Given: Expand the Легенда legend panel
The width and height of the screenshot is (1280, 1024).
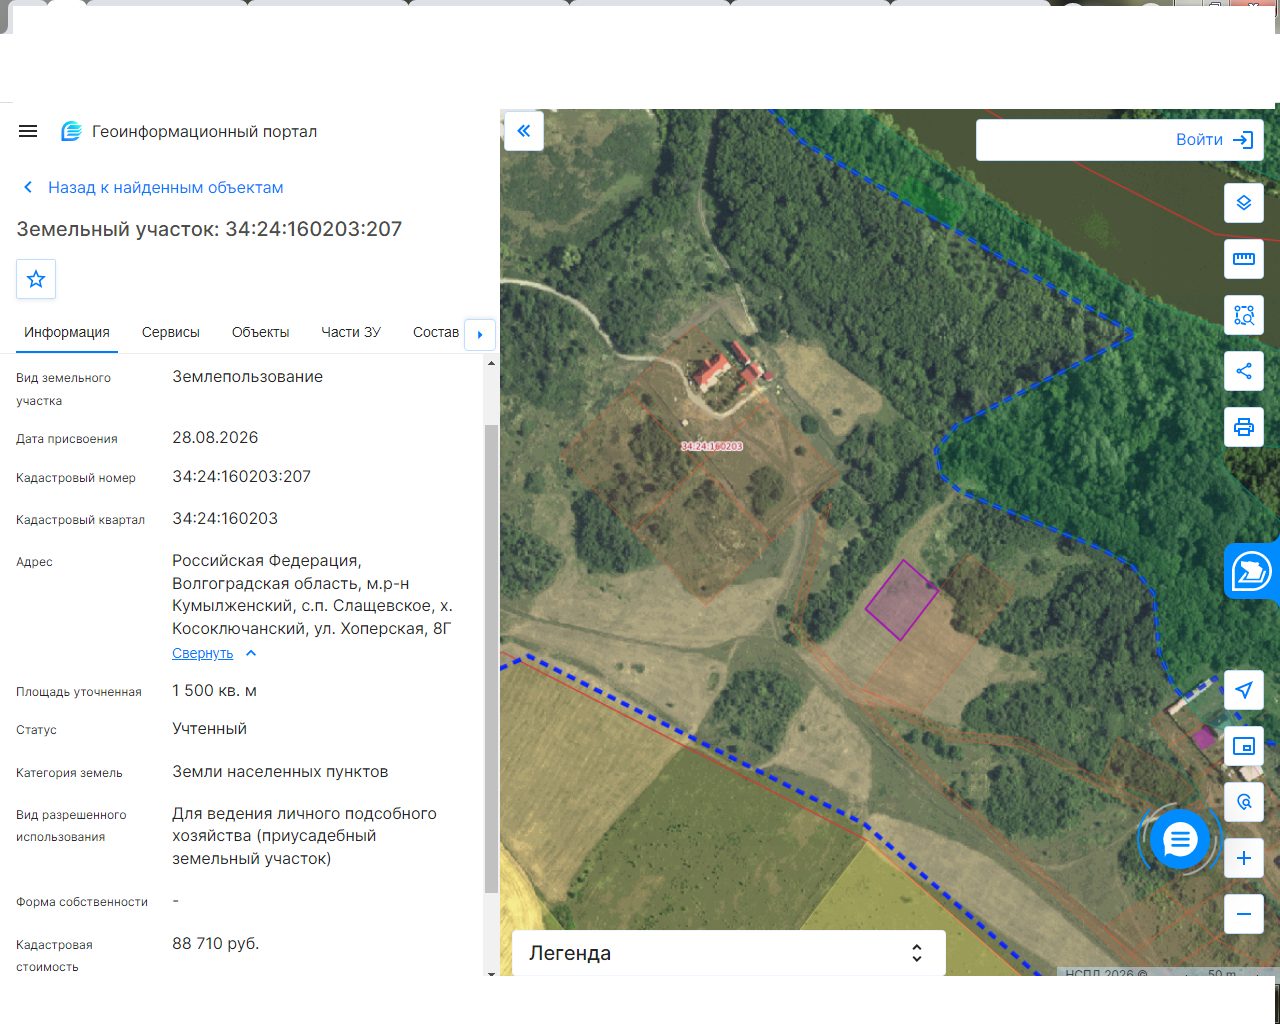Looking at the screenshot, I should (x=728, y=953).
